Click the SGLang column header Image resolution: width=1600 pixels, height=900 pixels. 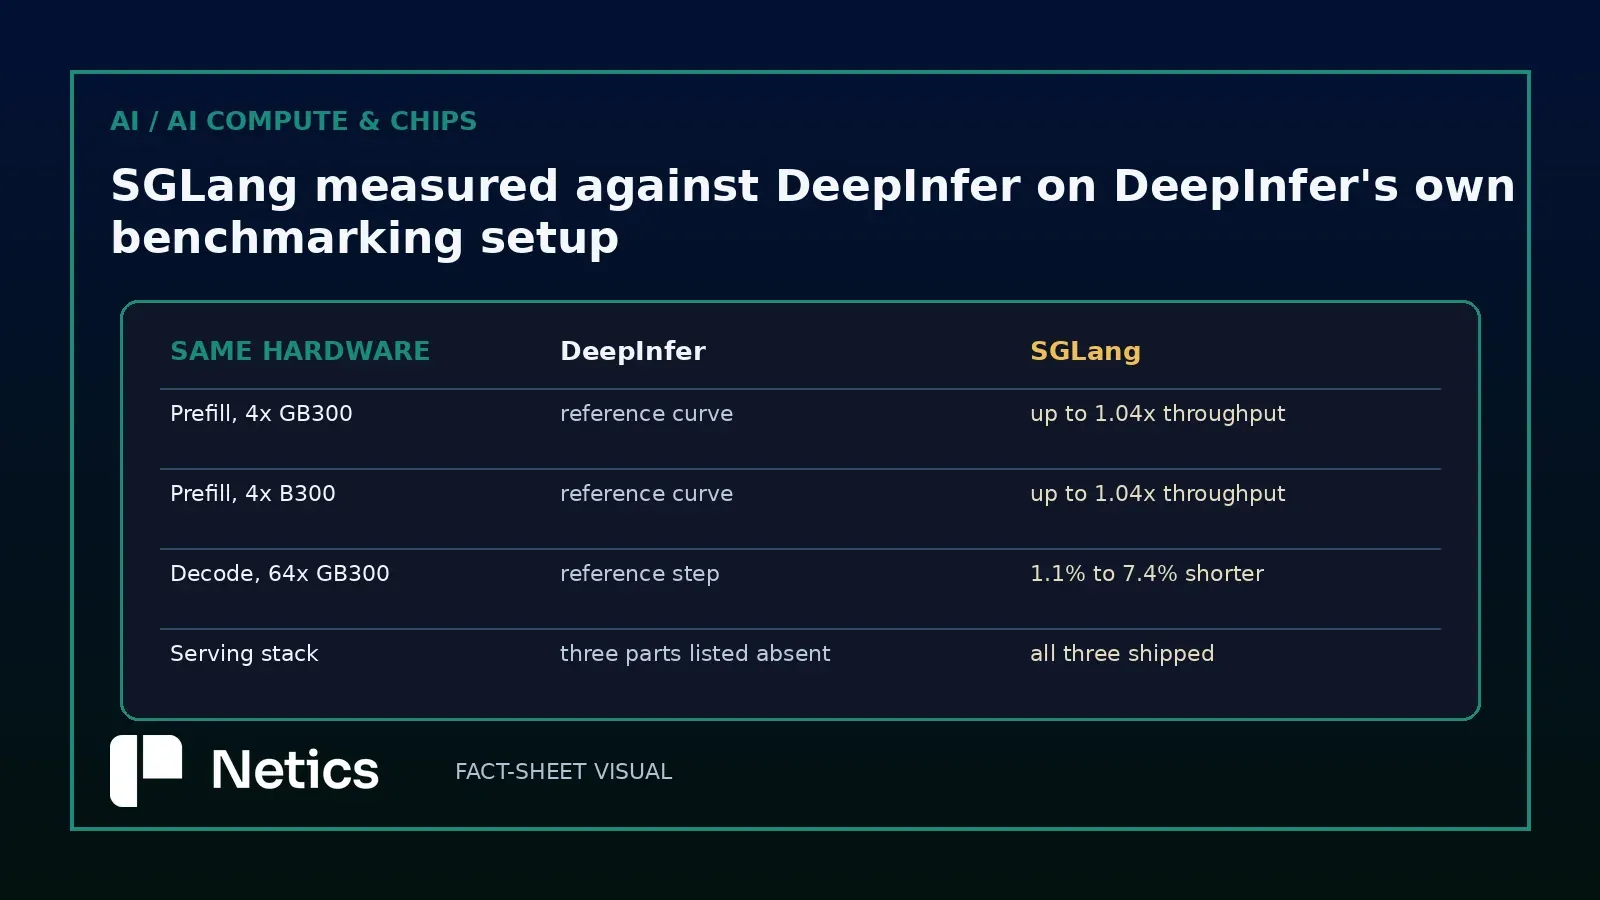click(1085, 351)
